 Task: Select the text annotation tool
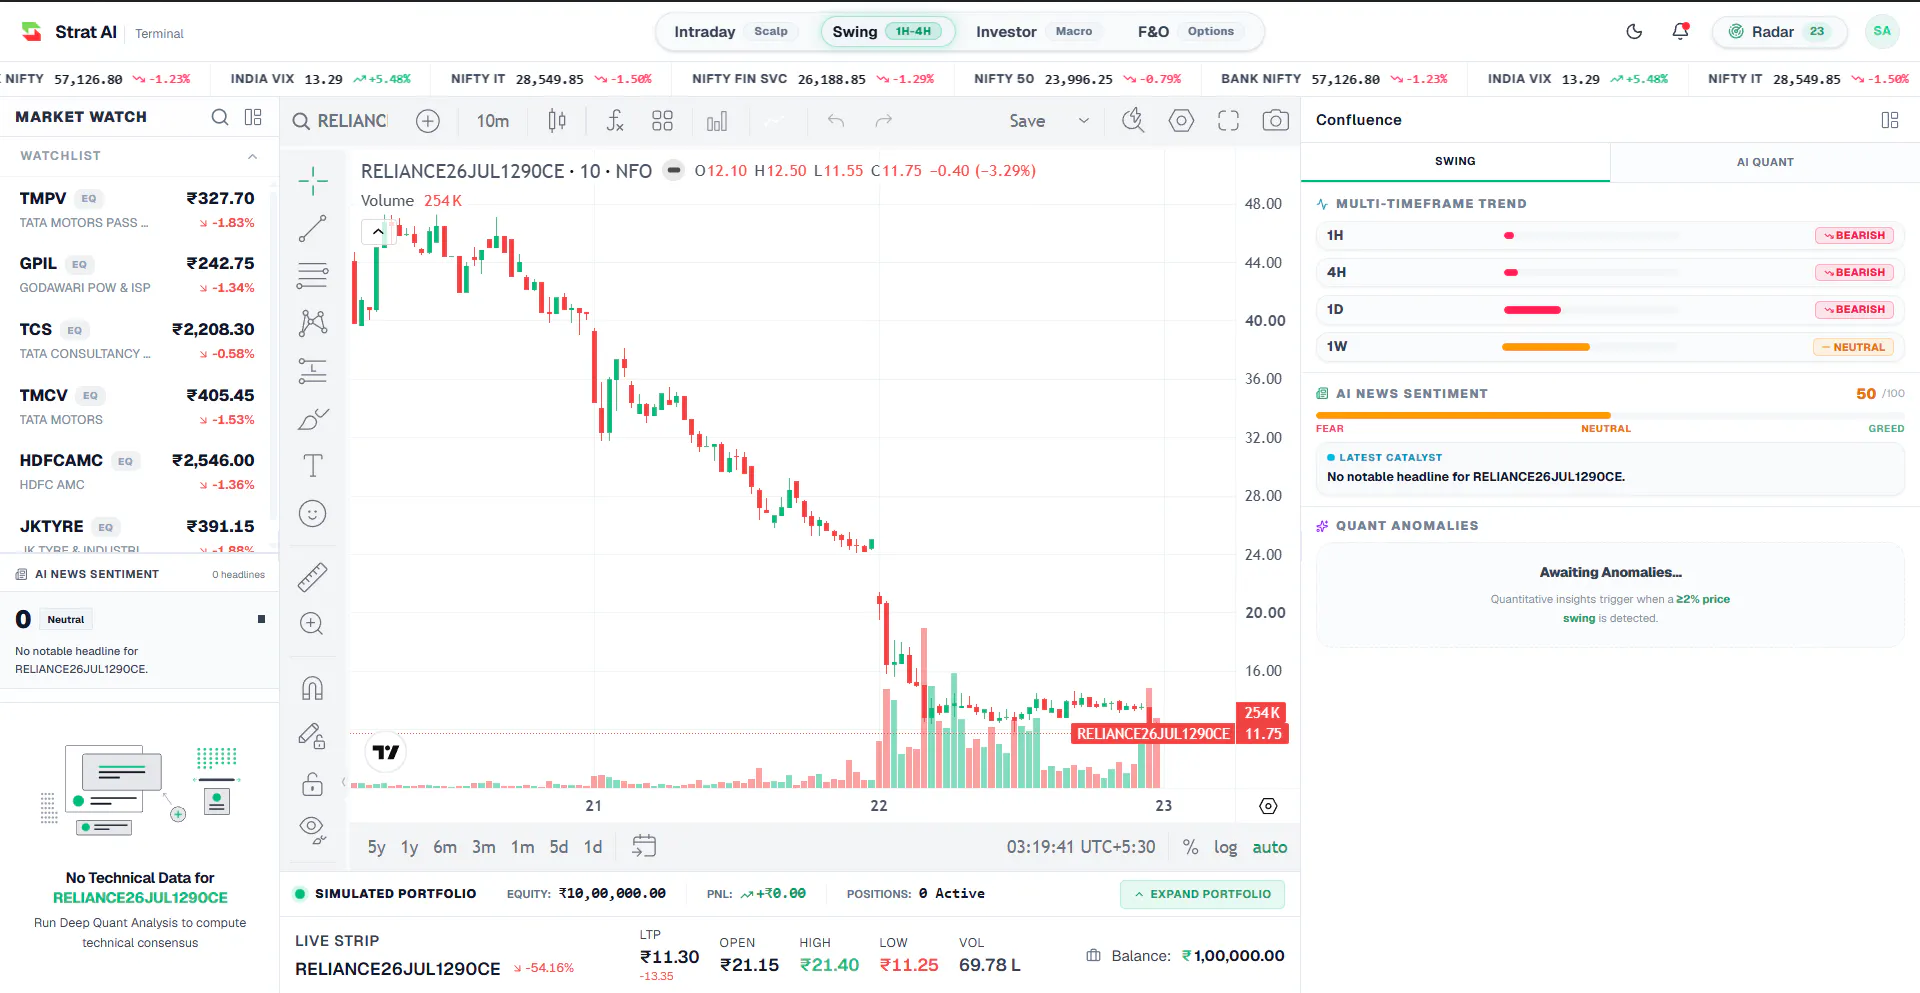313,465
